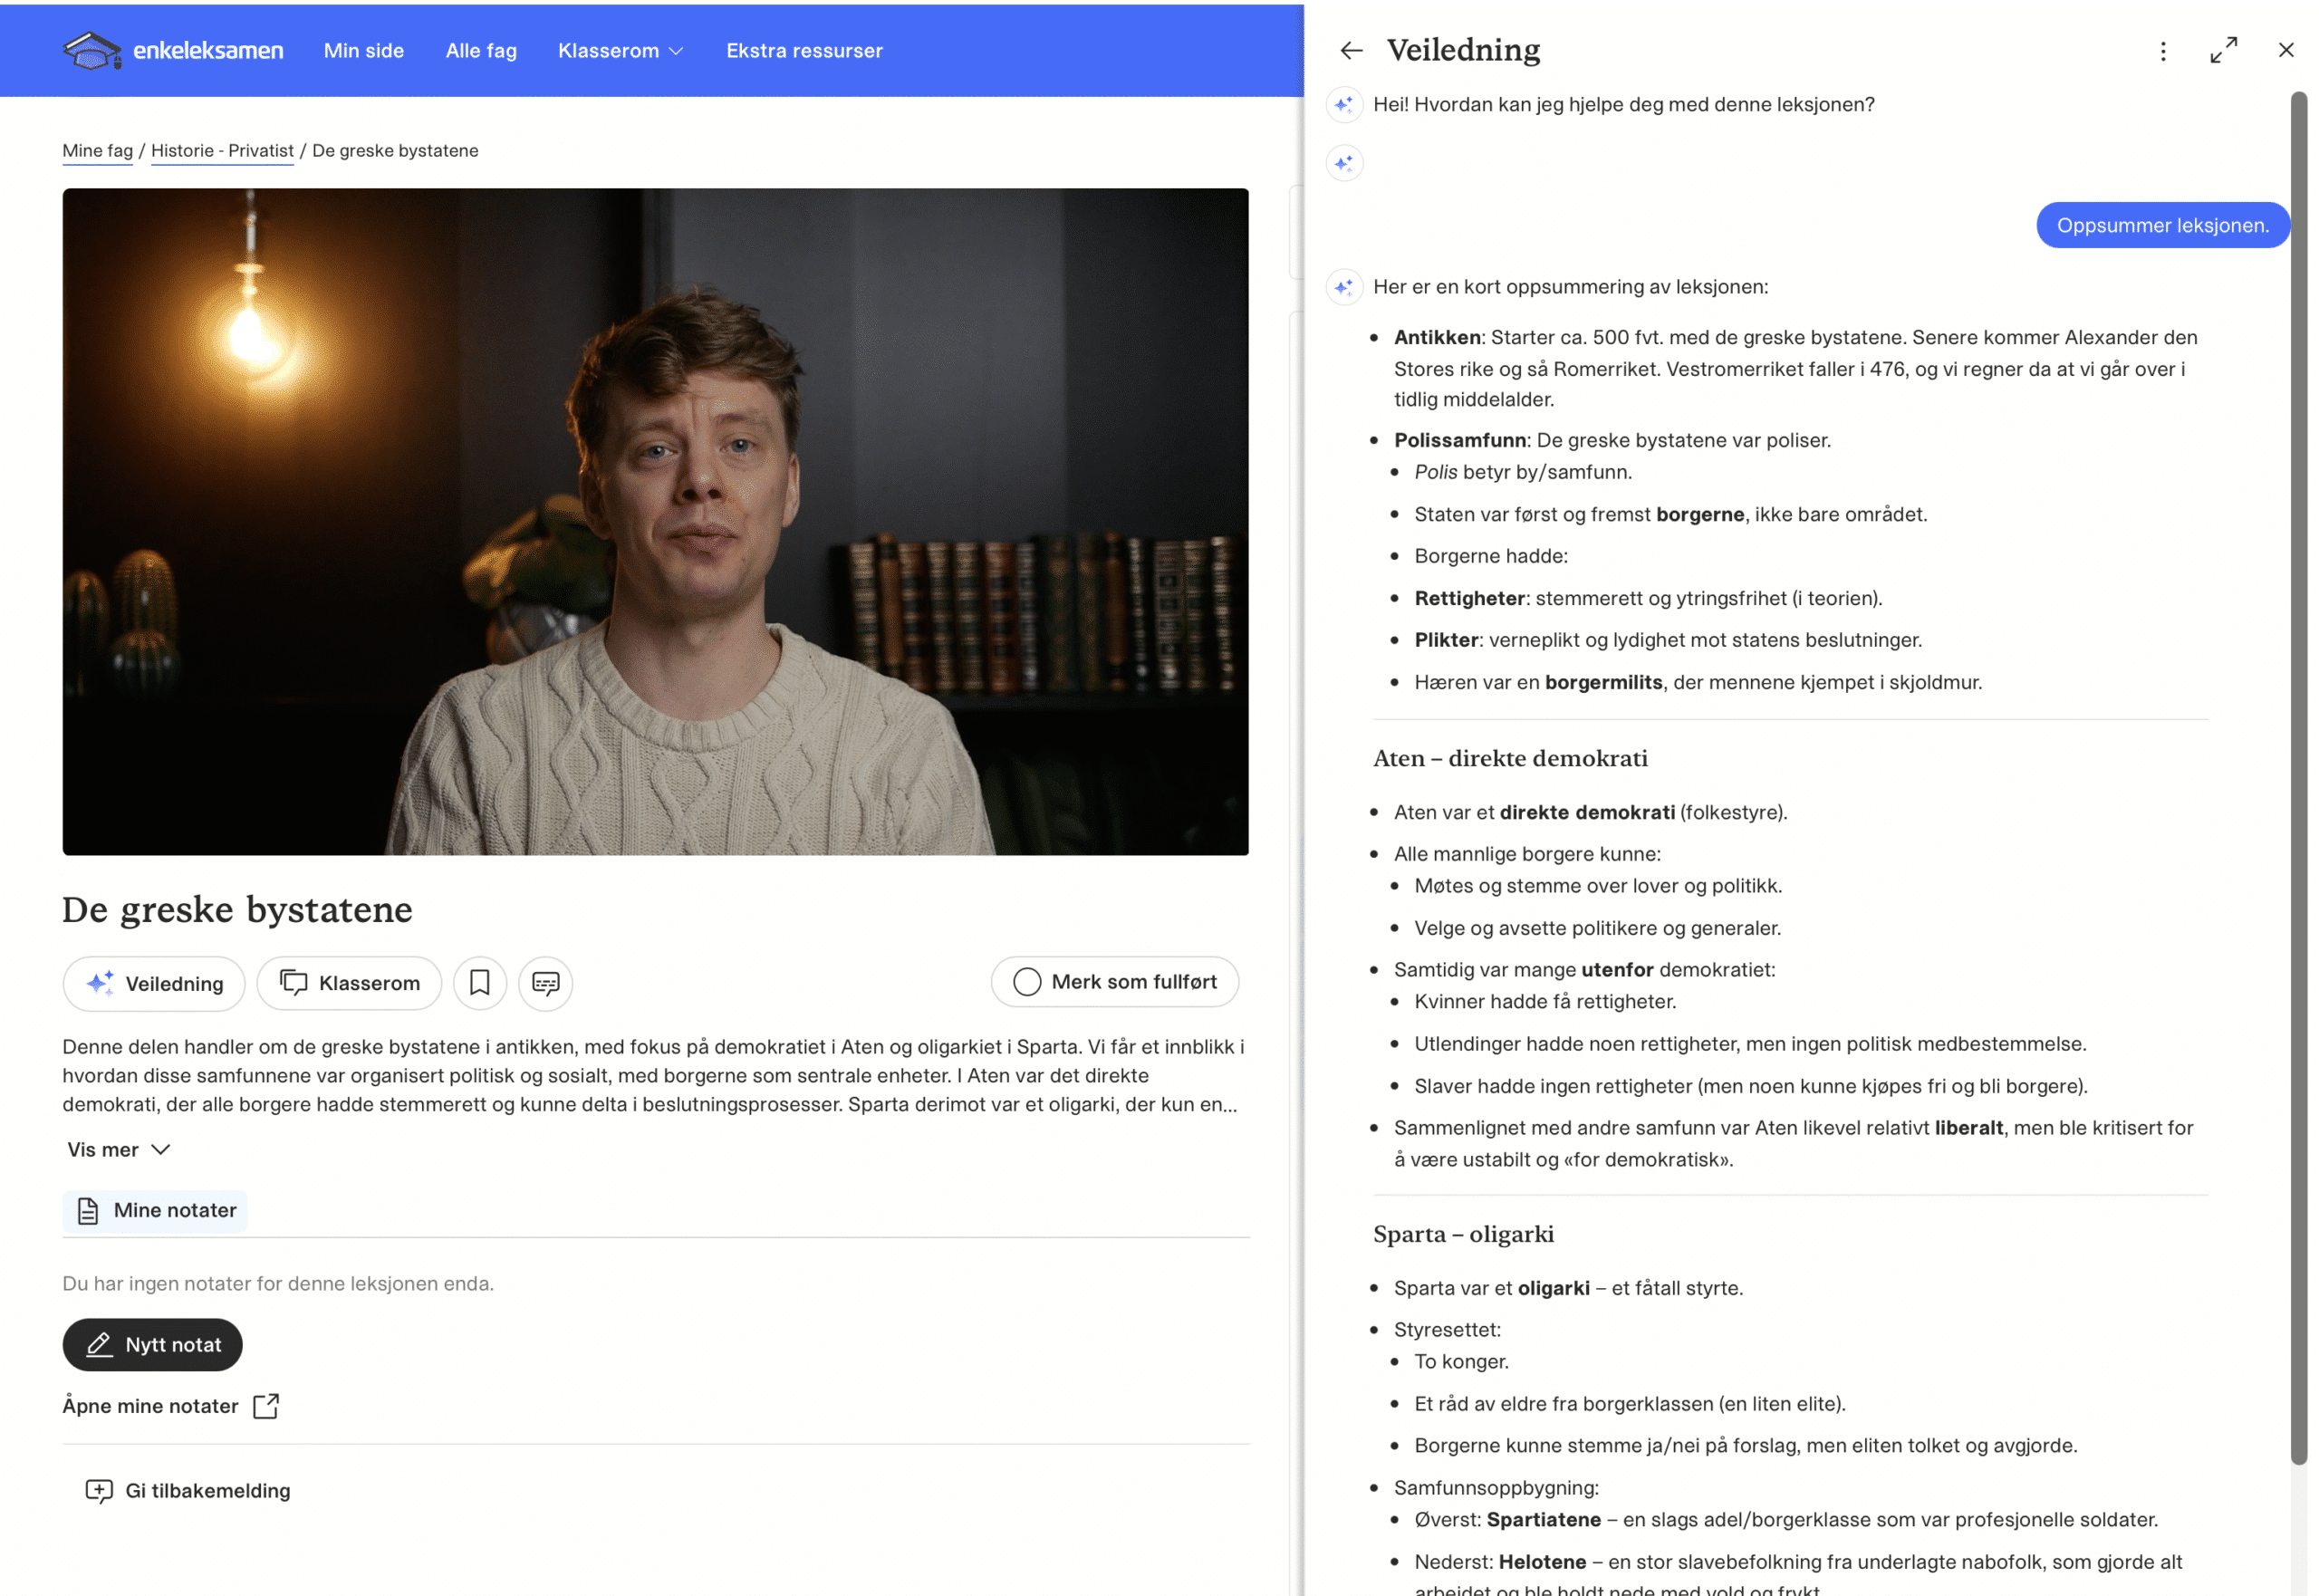2319x1596 pixels.
Task: Go to Ekstra ressurser page
Action: tap(804, 51)
